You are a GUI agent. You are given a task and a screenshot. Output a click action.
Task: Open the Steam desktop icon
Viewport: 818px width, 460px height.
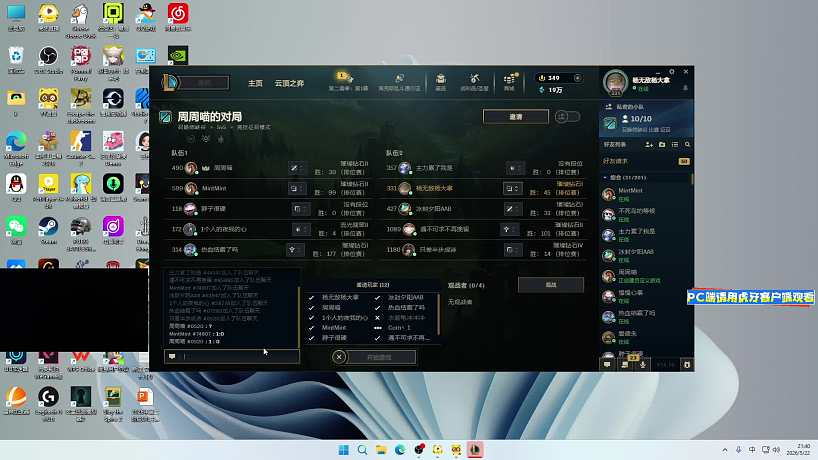(48, 230)
